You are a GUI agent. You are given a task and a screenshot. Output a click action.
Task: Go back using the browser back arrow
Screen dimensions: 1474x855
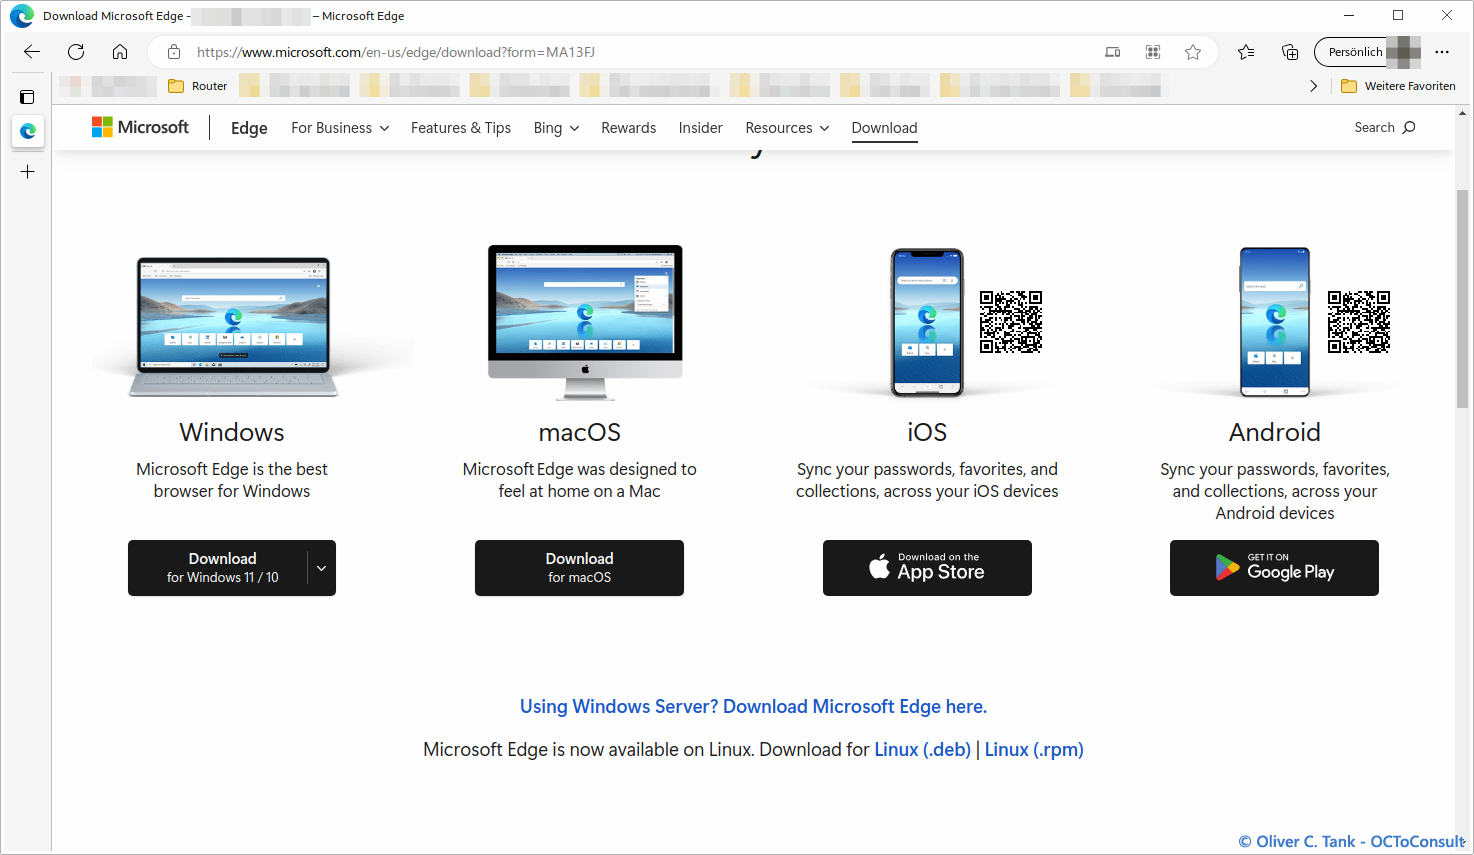pyautogui.click(x=32, y=52)
